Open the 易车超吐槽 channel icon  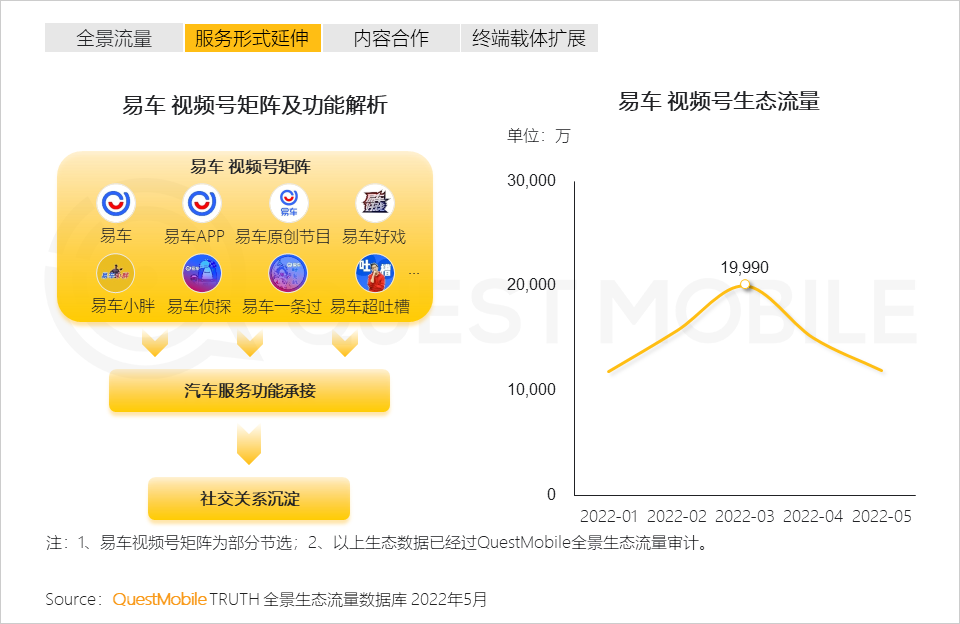click(375, 273)
